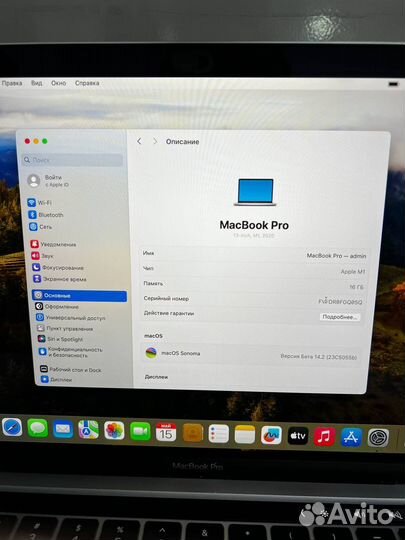This screenshot has height=540, width=405.
Task: Launch Reminders from the Dock
Action: click(x=218, y=434)
